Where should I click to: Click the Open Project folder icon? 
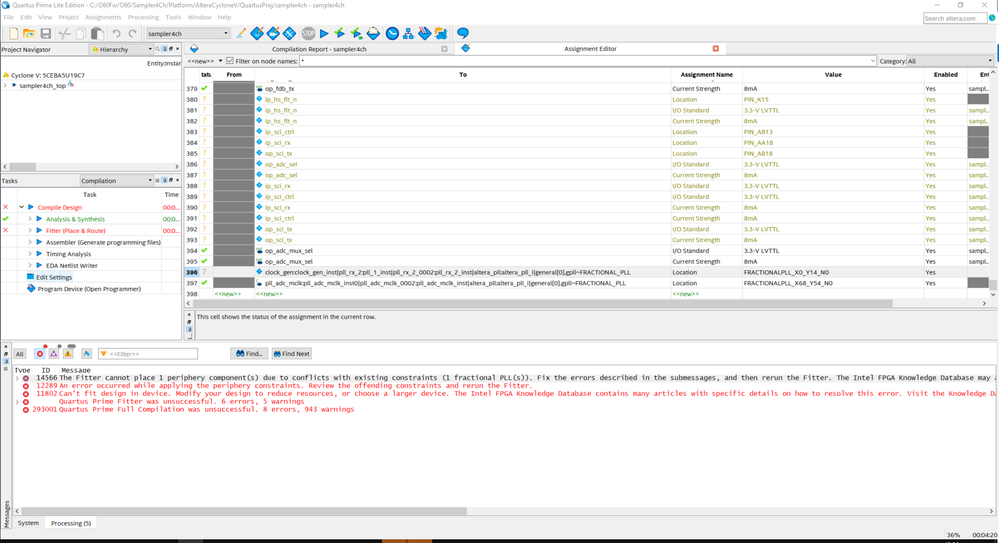coord(29,34)
